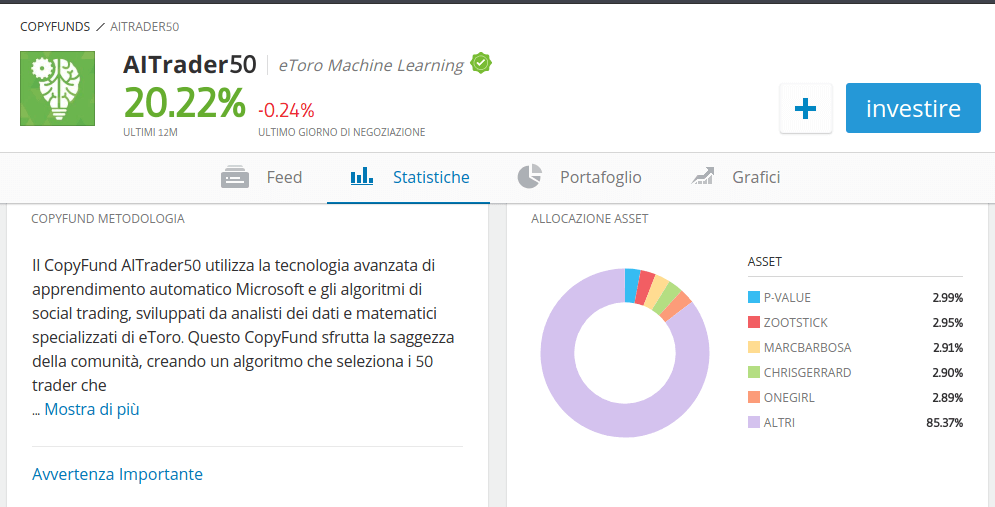Click the red ZOOTSTICK legend swatch
This screenshot has width=995, height=507.
753,323
